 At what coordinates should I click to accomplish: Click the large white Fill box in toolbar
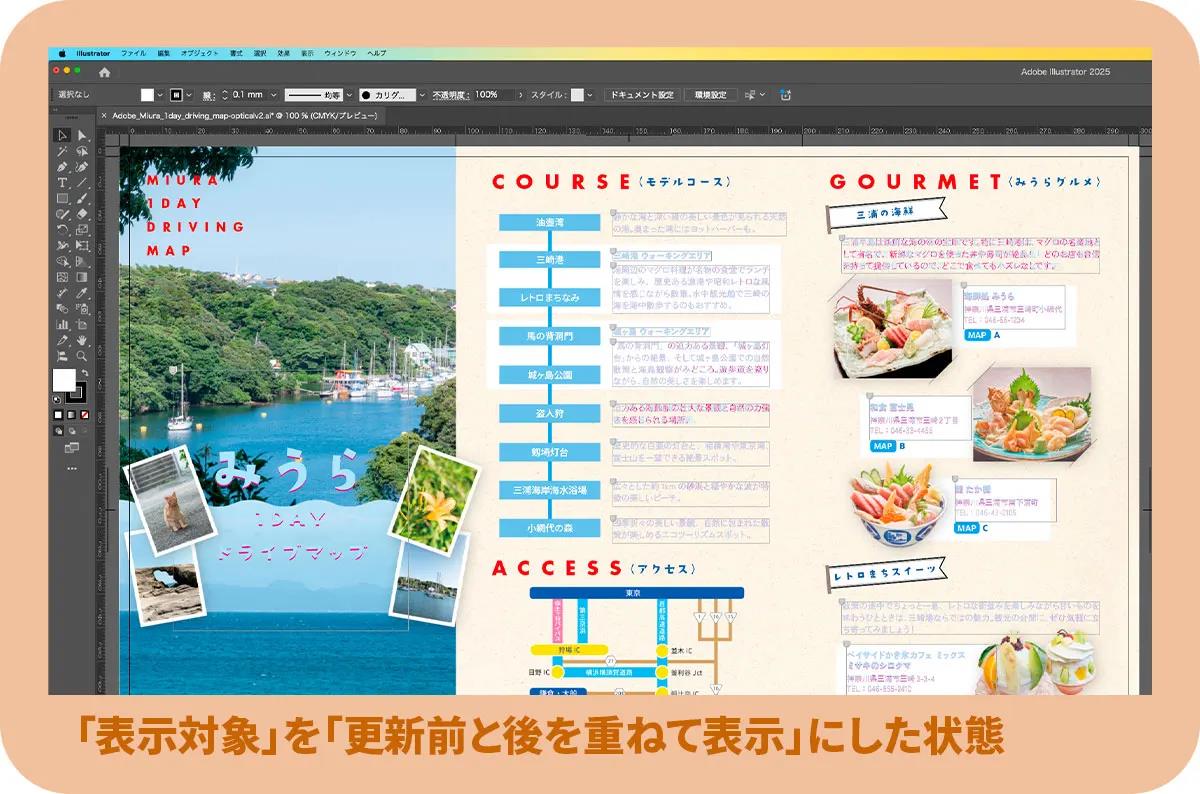click(x=64, y=378)
